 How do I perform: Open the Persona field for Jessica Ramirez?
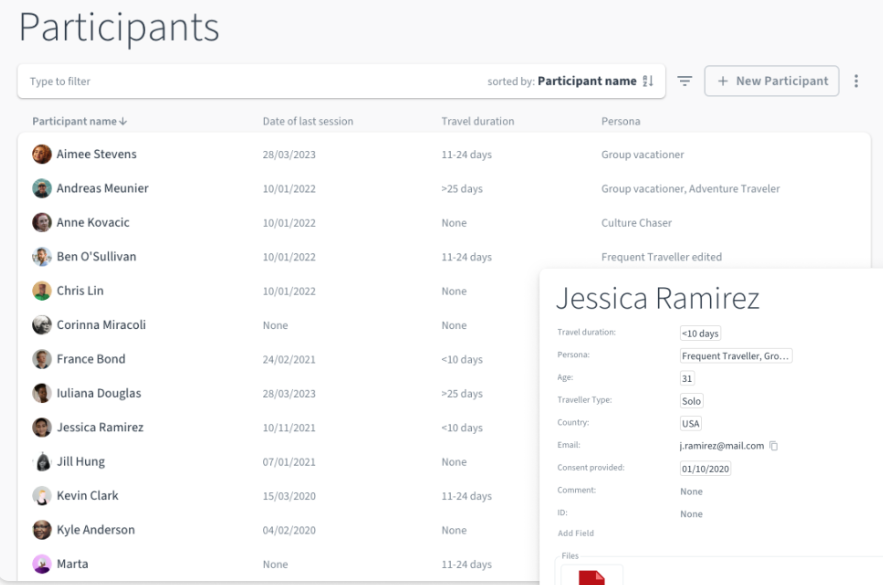click(x=735, y=356)
